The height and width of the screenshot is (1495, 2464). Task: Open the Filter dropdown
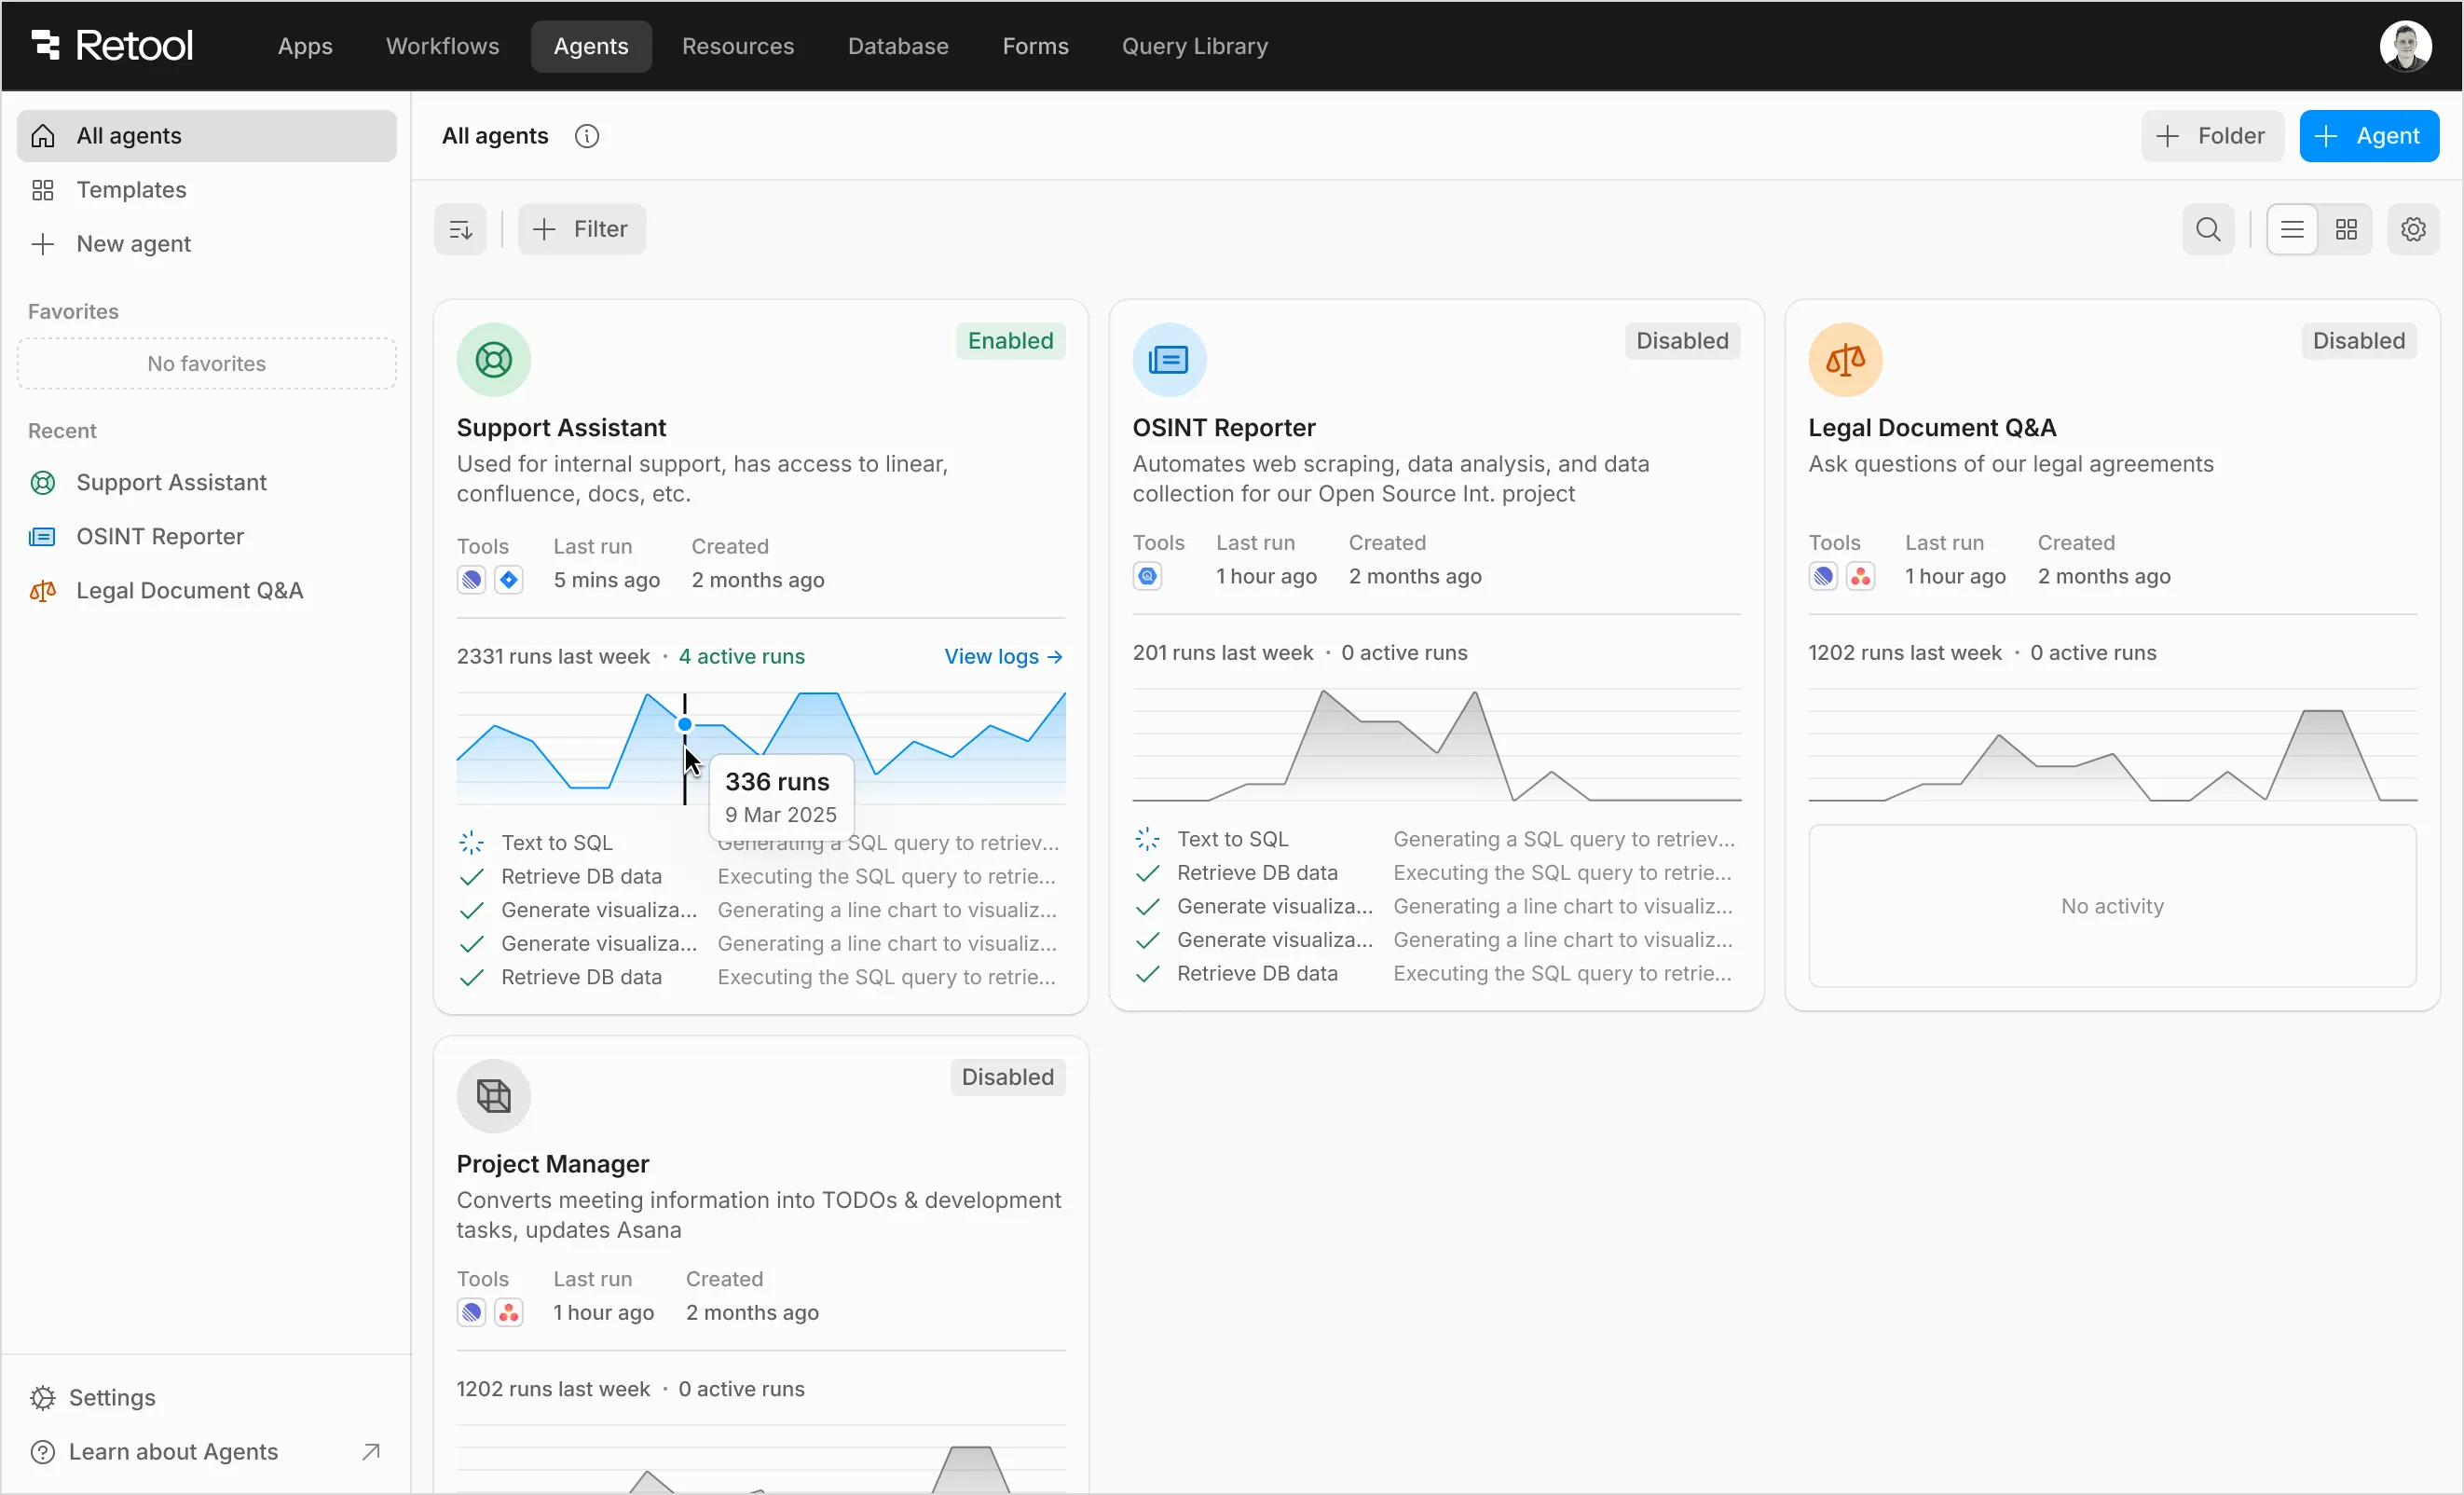(x=582, y=228)
